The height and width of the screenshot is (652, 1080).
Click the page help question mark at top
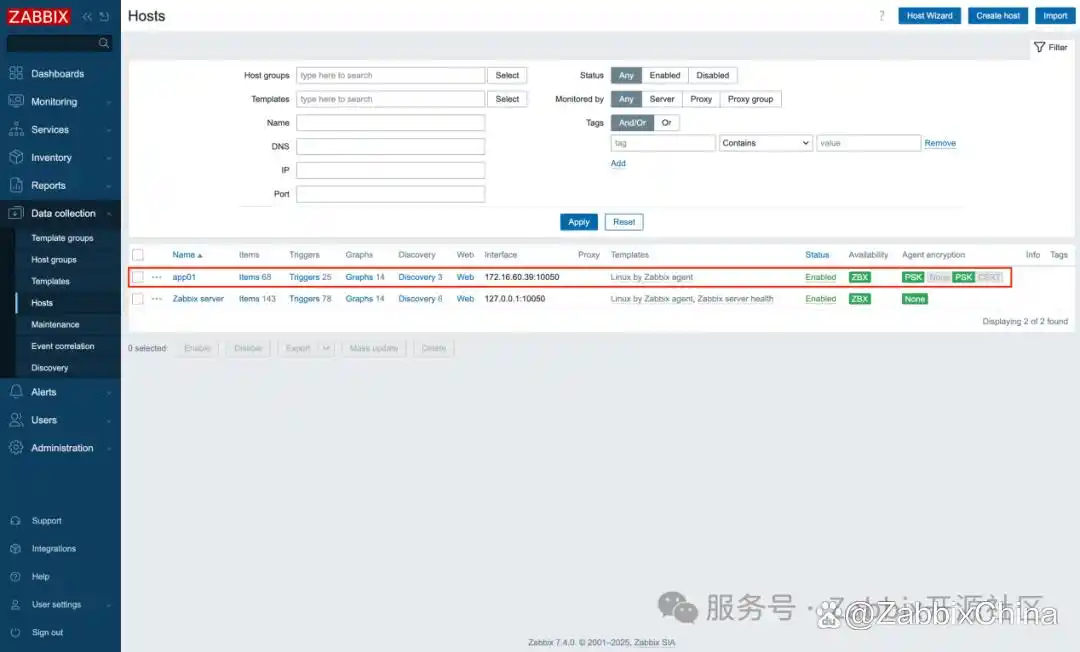882,16
